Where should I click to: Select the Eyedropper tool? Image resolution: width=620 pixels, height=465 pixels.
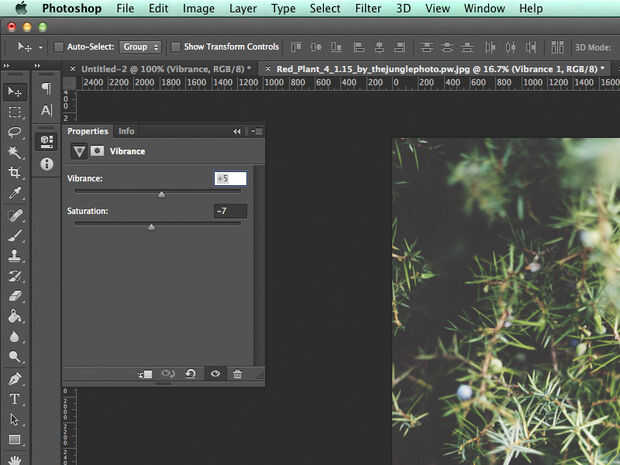coord(15,193)
